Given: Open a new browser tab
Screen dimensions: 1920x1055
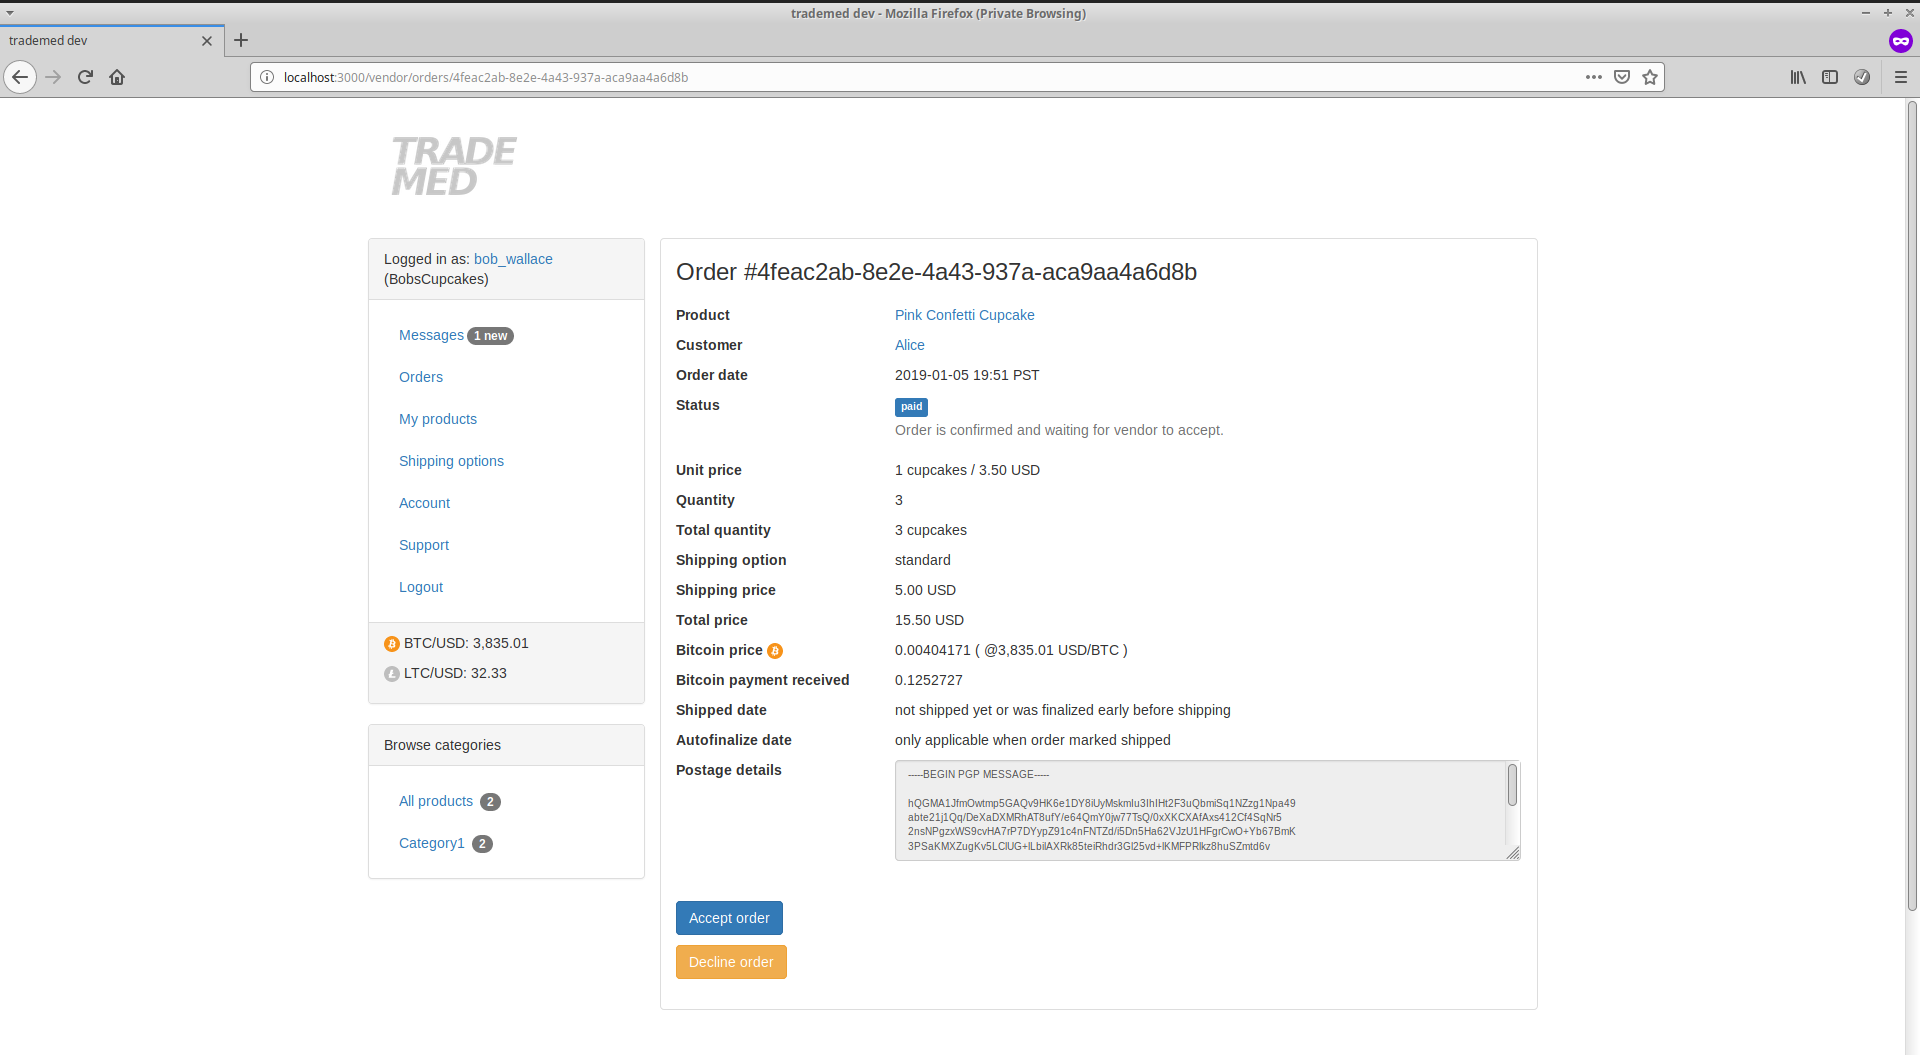Looking at the screenshot, I should pos(241,40).
